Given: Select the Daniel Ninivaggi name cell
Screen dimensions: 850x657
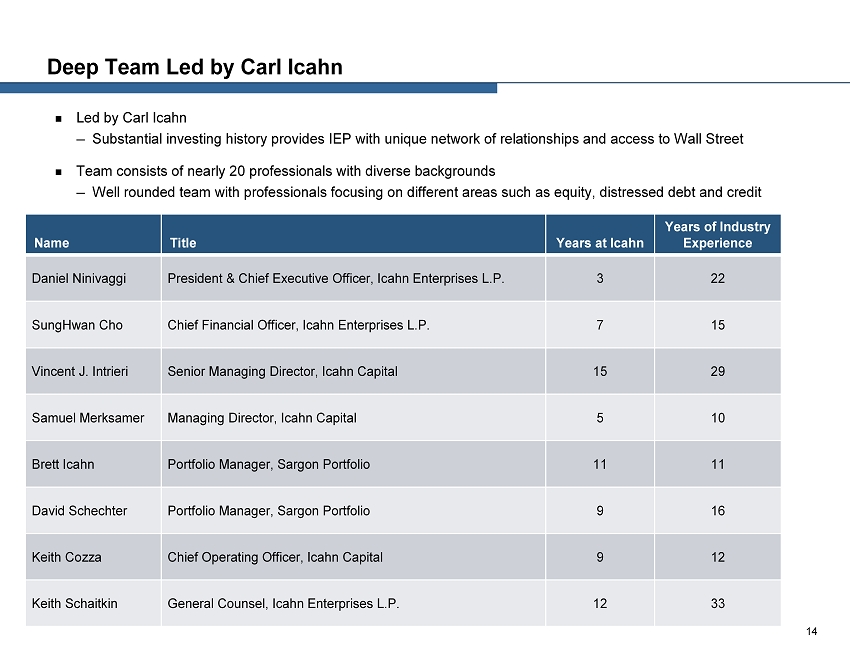Looking at the screenshot, I should point(78,278).
